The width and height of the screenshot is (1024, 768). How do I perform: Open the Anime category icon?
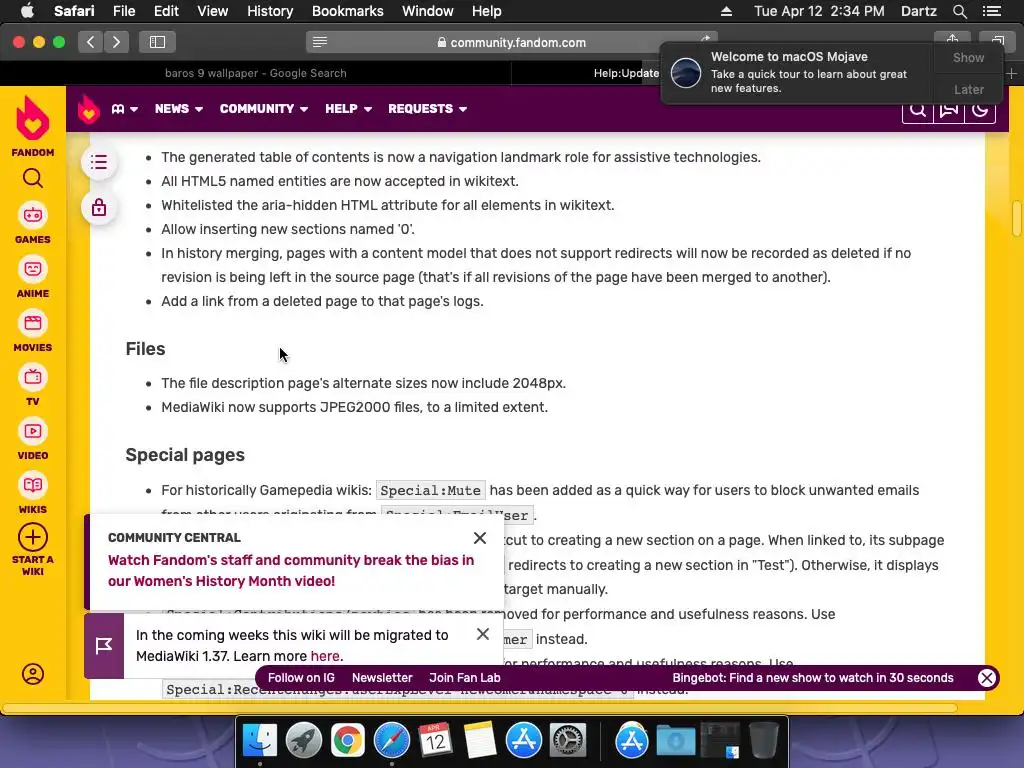click(x=33, y=269)
